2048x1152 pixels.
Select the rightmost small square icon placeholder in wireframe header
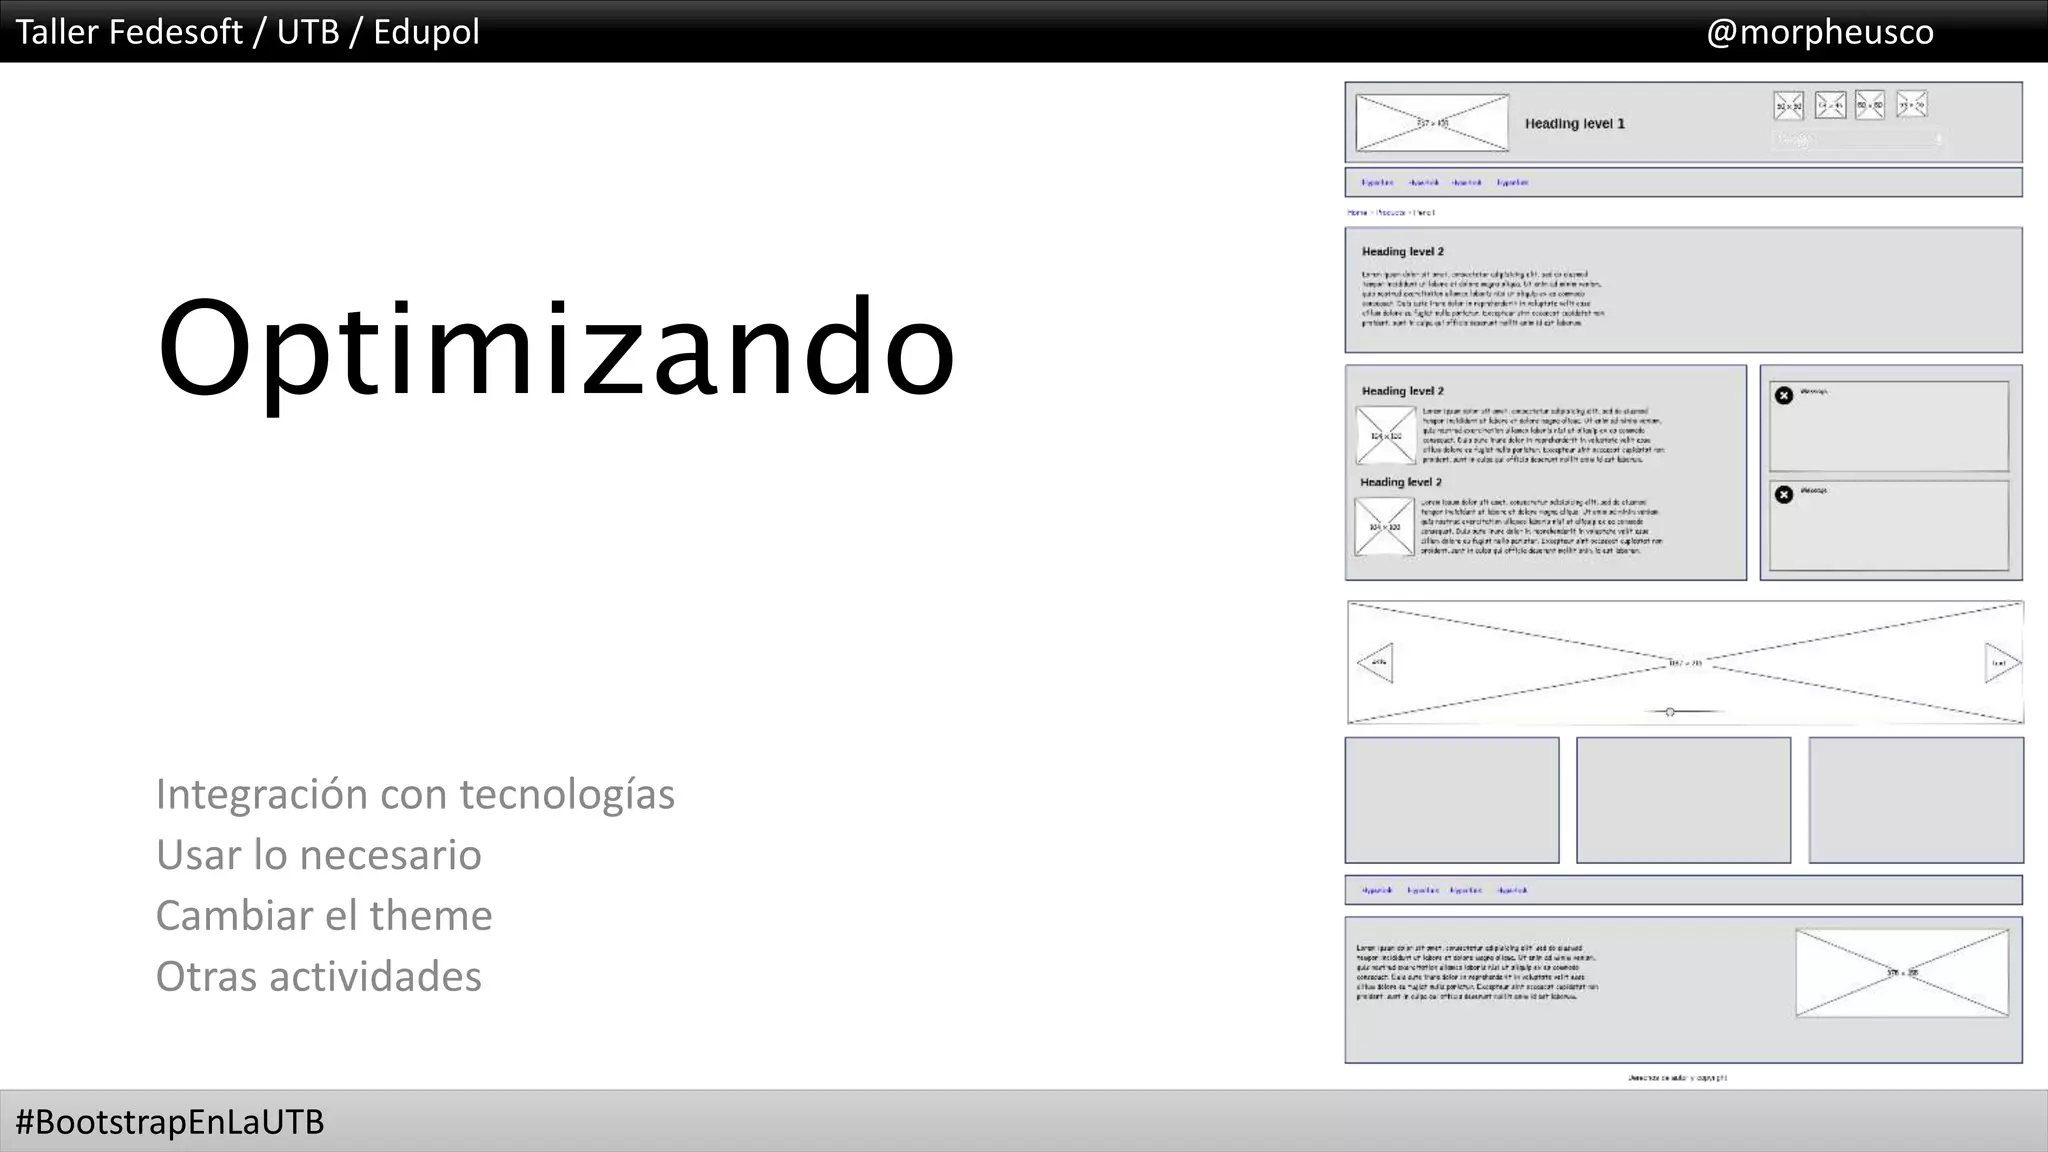point(1911,104)
